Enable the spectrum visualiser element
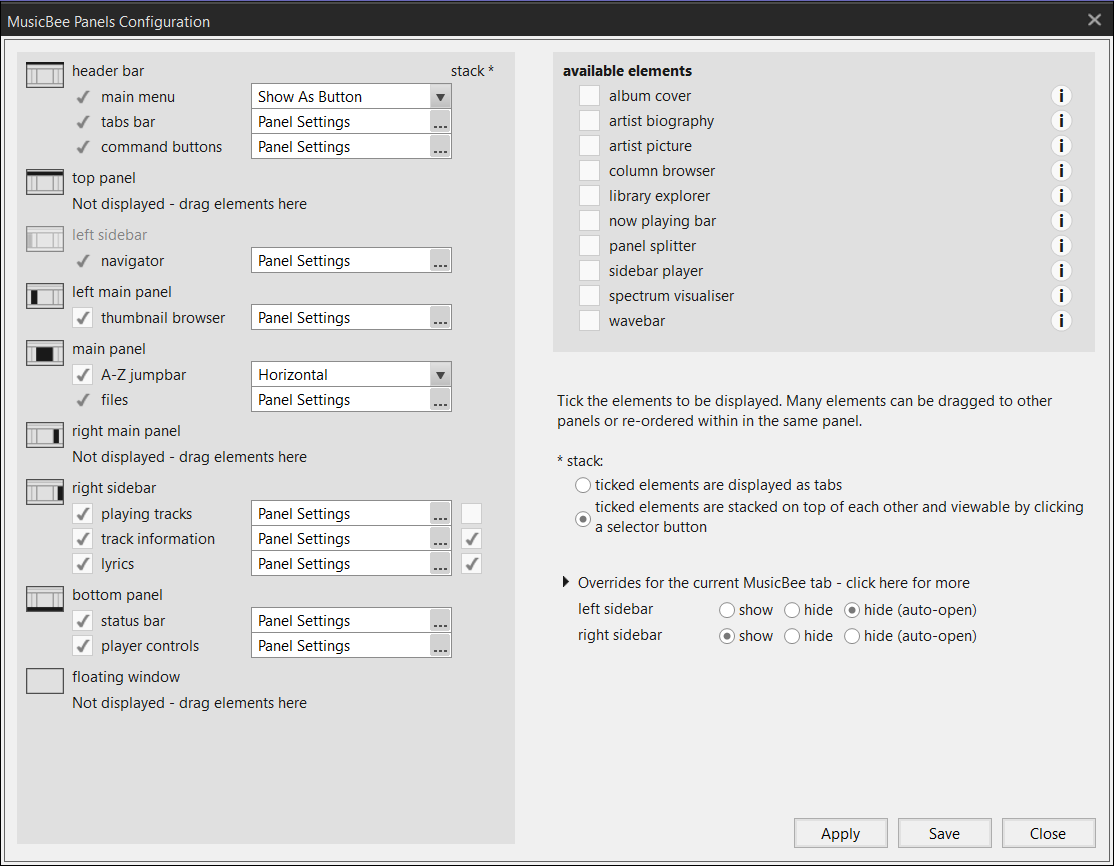 pos(589,296)
